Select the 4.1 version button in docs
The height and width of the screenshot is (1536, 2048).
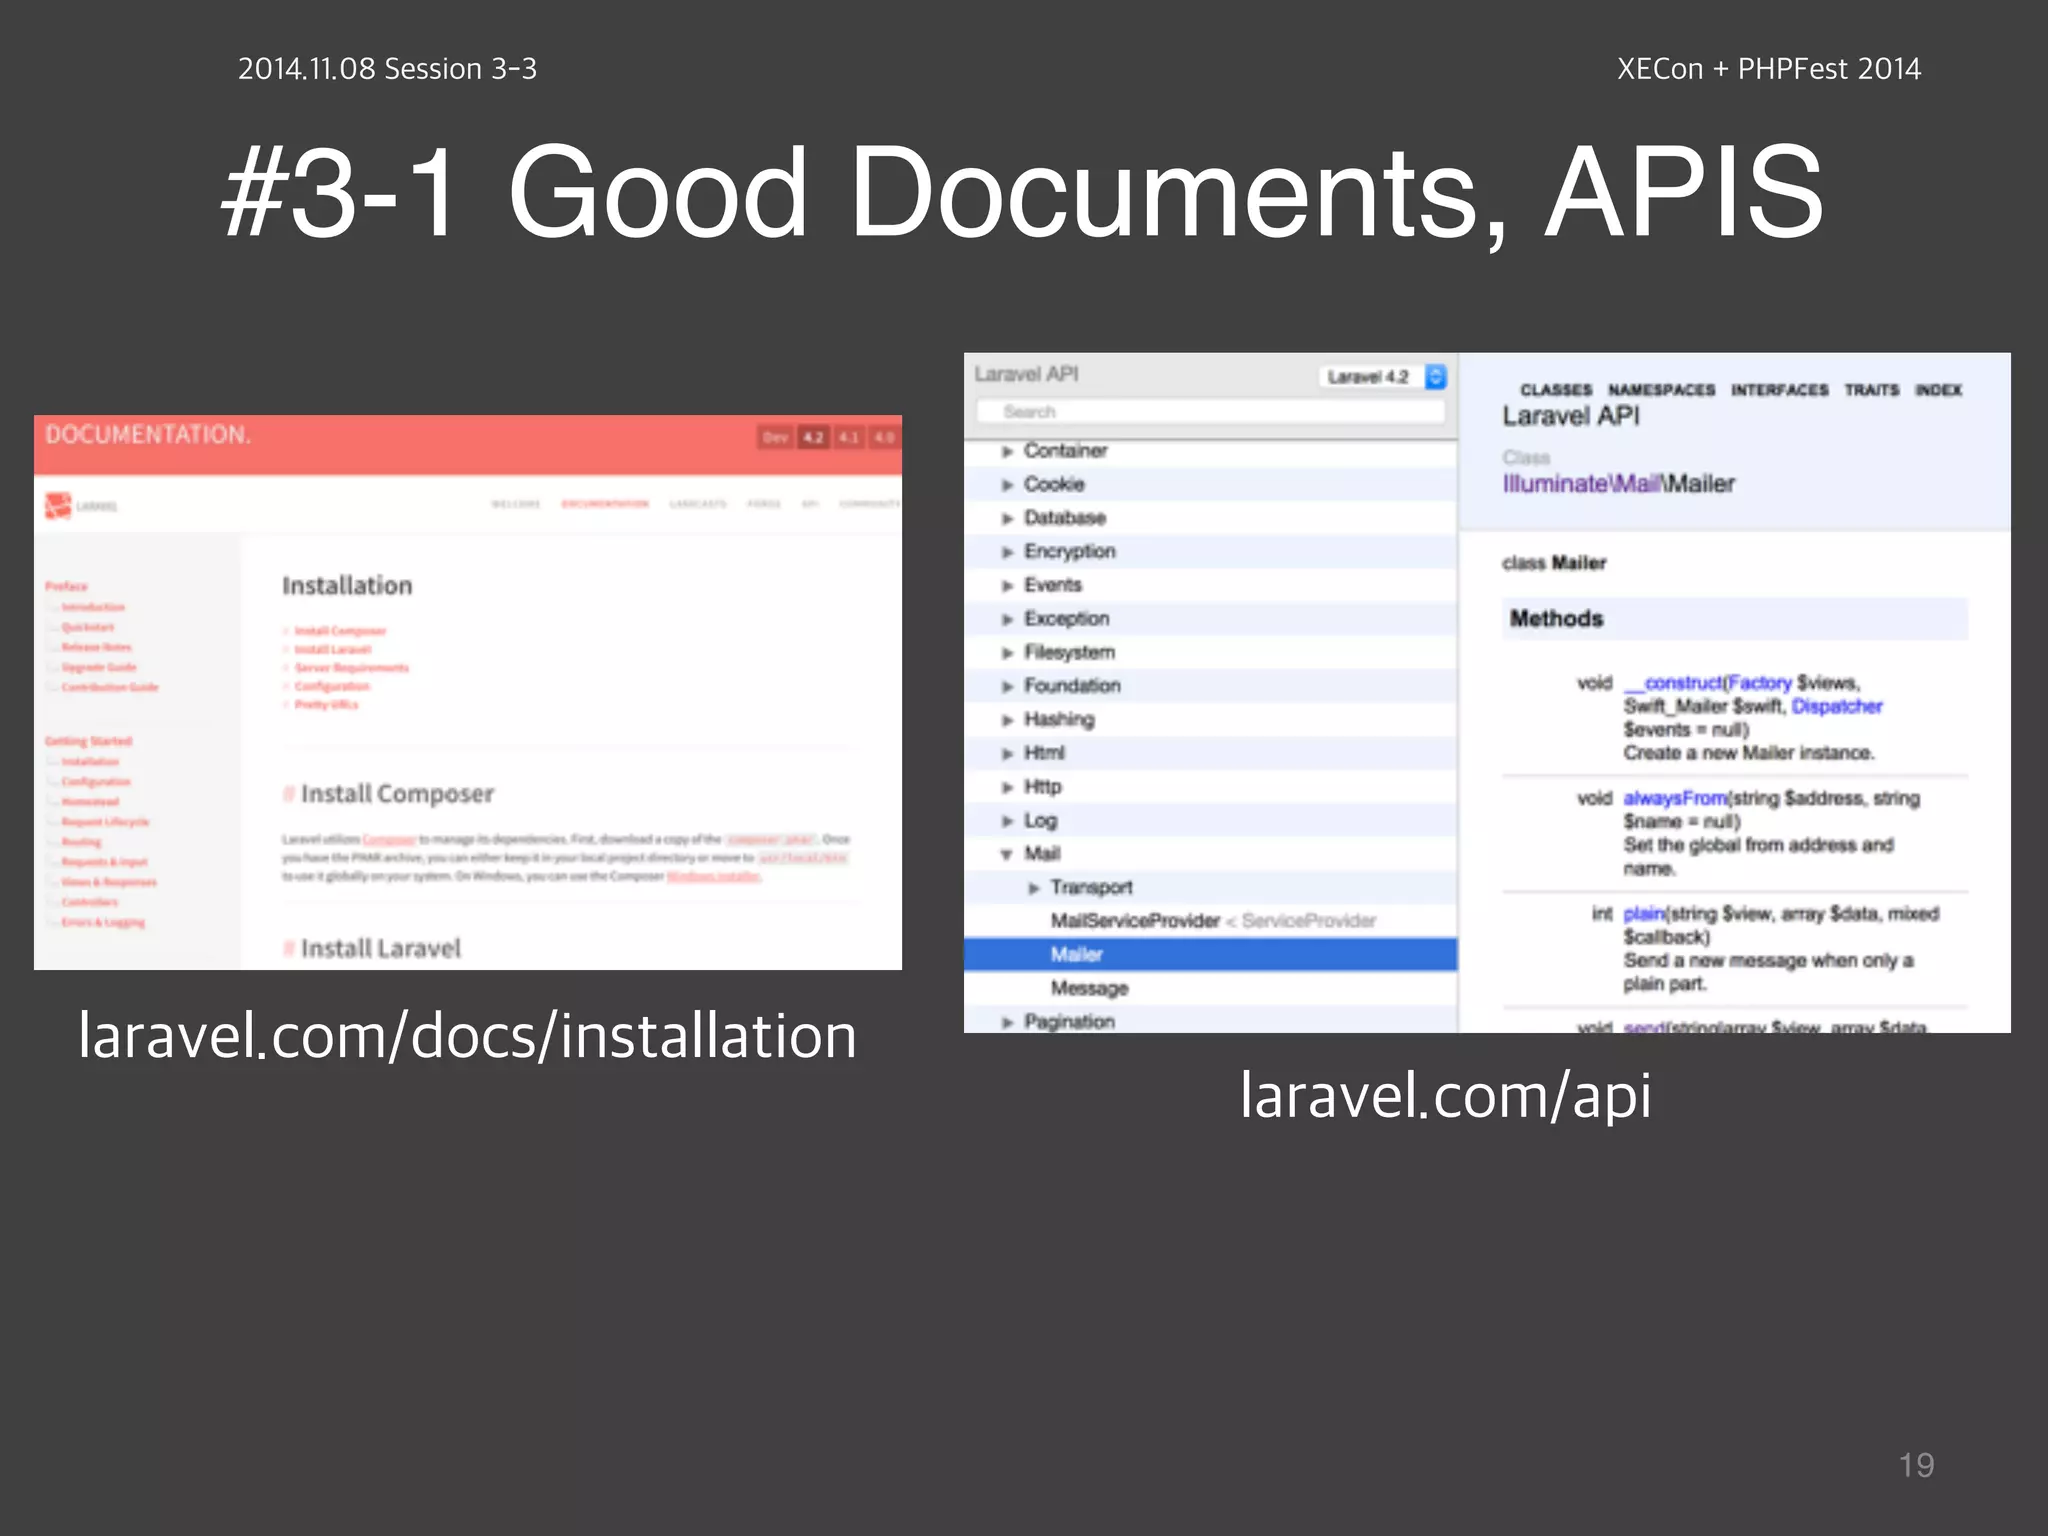(x=849, y=437)
